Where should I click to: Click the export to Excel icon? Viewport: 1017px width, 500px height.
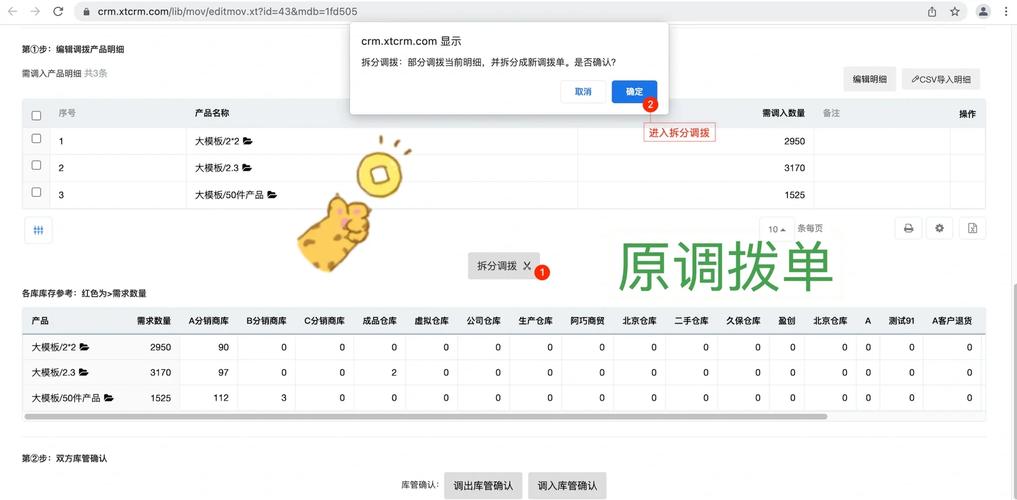(x=972, y=228)
